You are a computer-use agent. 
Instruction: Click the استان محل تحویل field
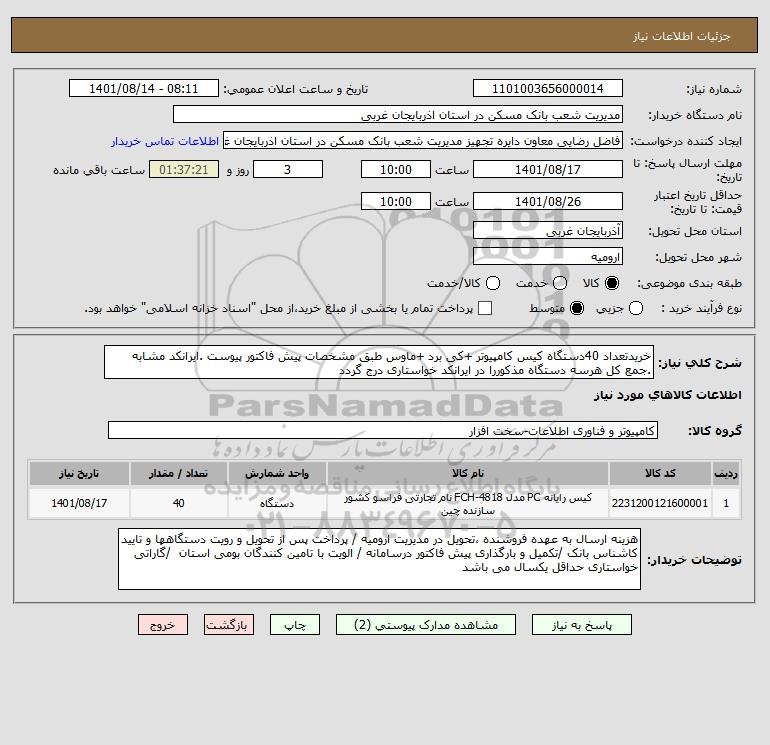[x=548, y=230]
